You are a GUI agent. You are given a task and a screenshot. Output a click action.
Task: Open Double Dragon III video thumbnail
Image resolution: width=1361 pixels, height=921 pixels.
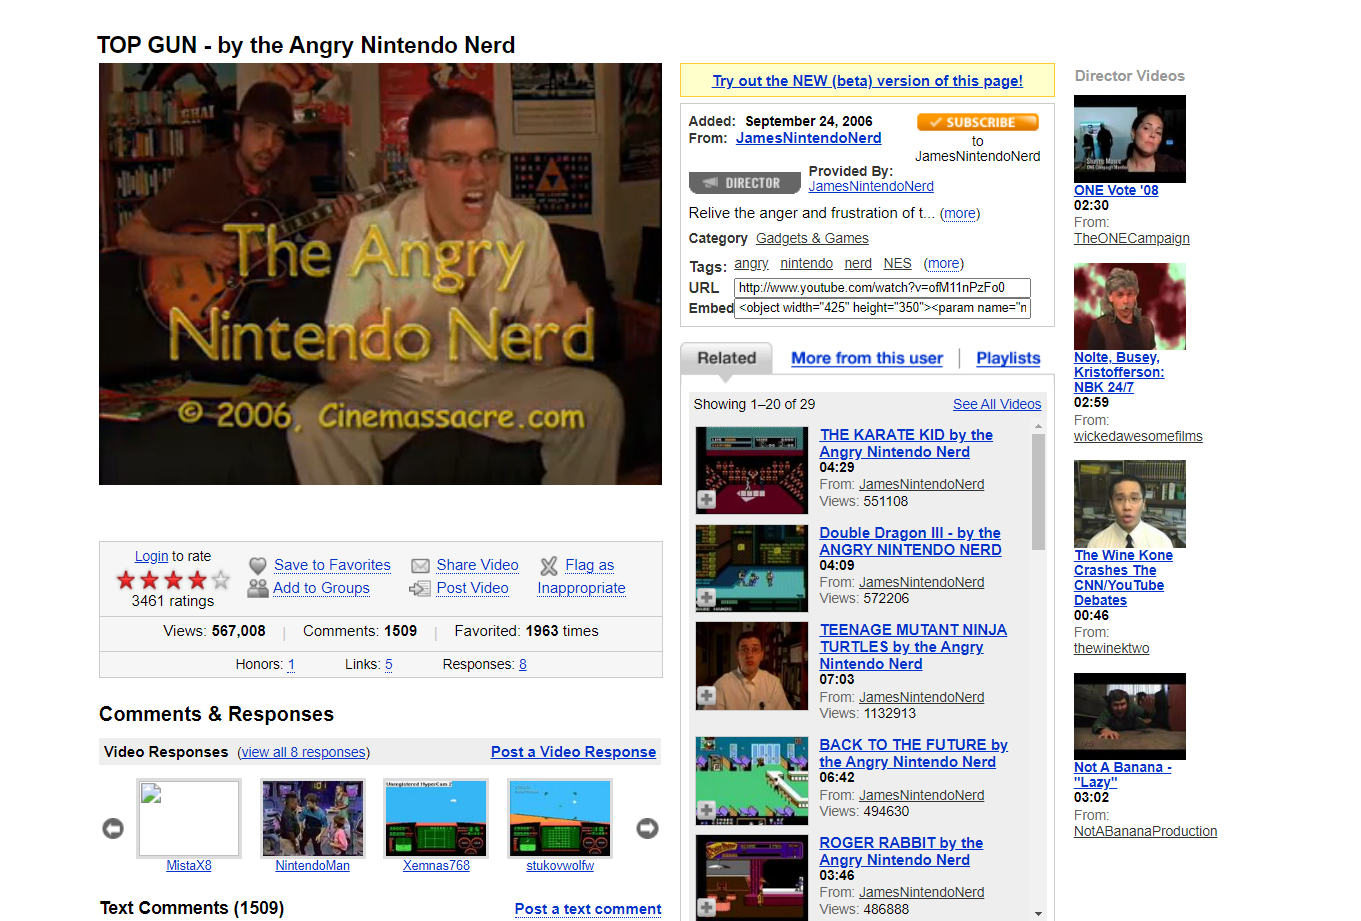click(x=751, y=568)
